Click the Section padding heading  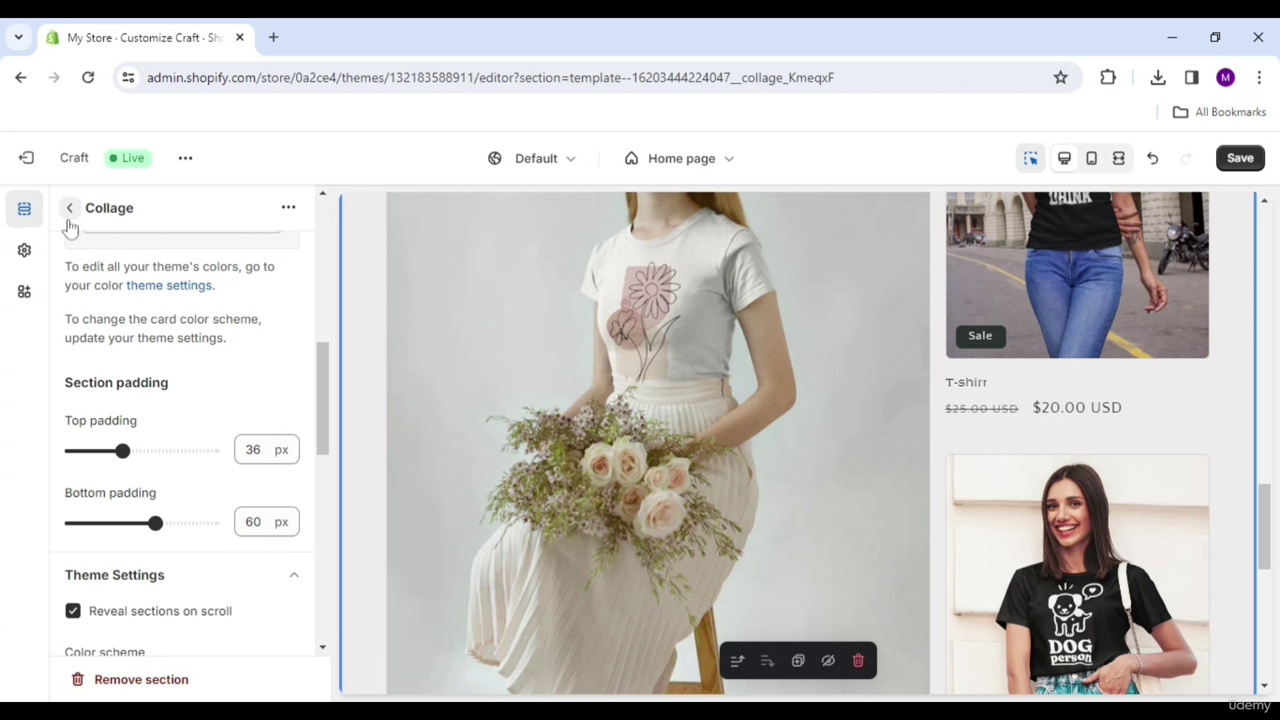pyautogui.click(x=116, y=383)
